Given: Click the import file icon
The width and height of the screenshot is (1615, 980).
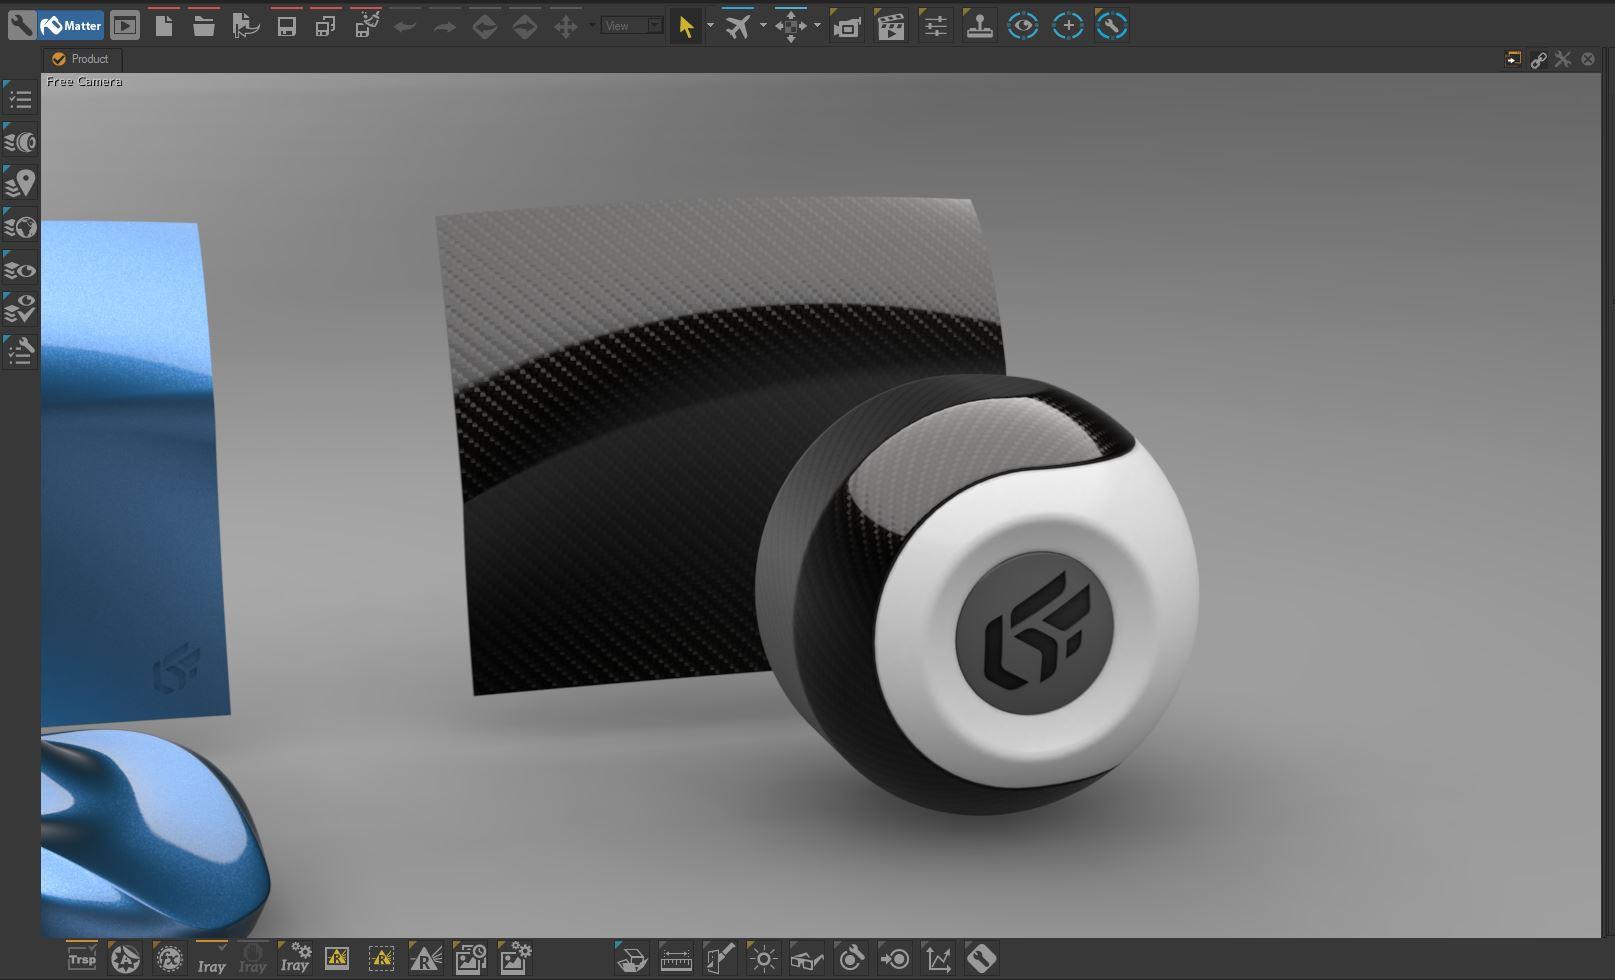Looking at the screenshot, I should click(x=245, y=25).
